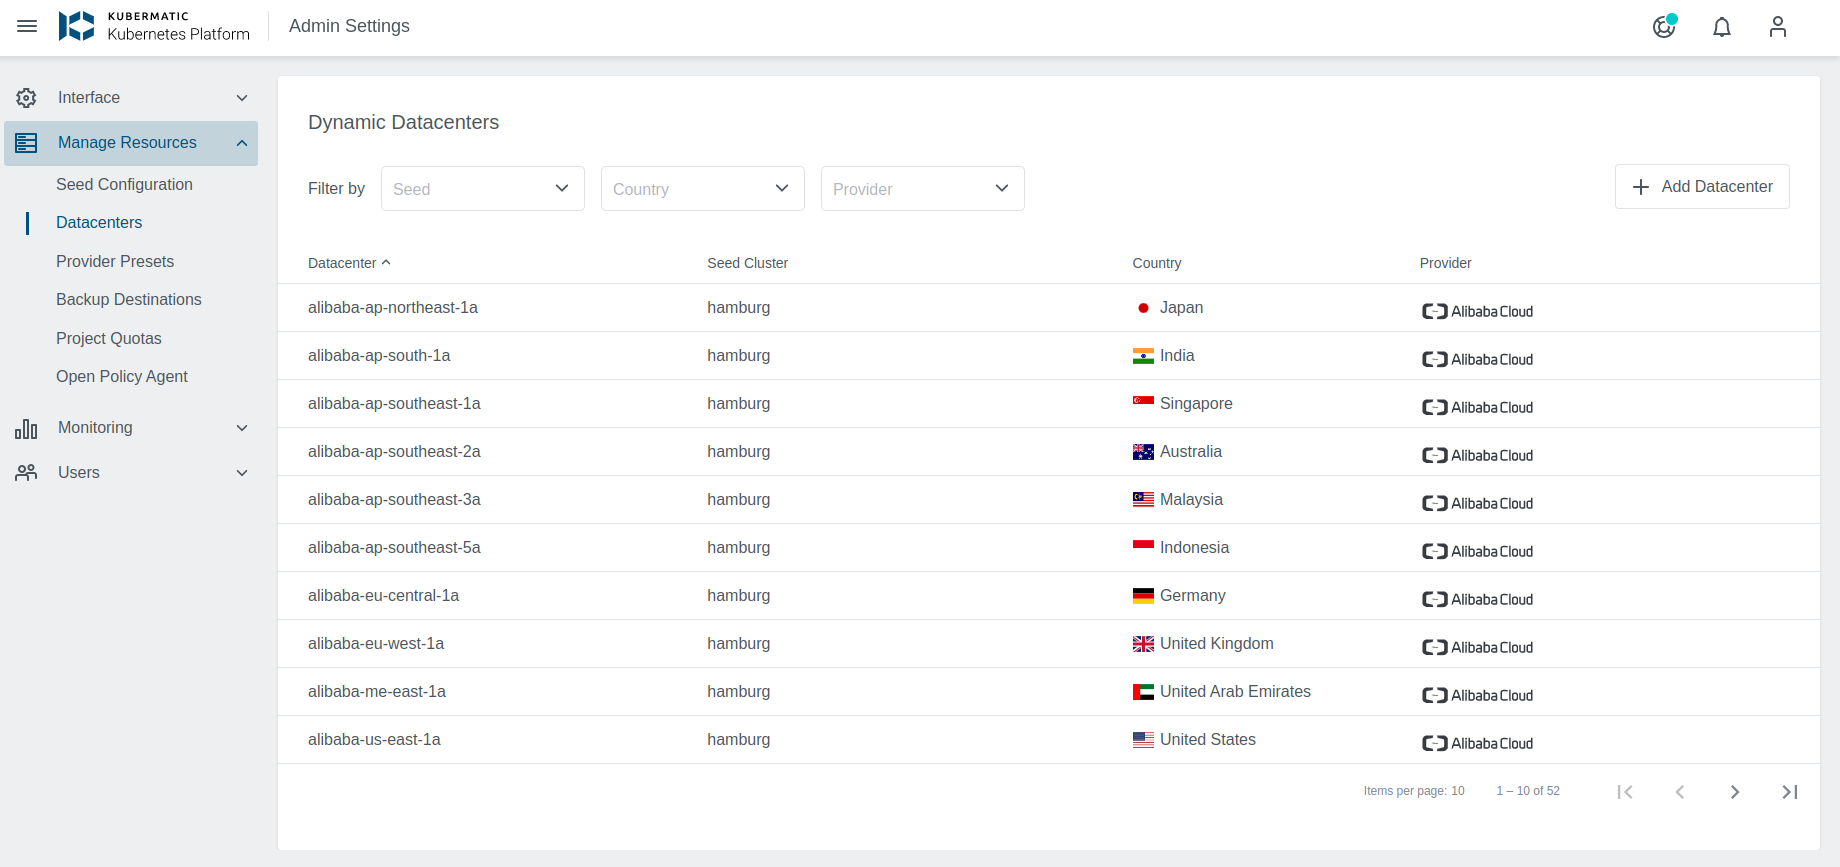1840x867 pixels.
Task: Go to Backup Destinations
Action: [x=128, y=300]
